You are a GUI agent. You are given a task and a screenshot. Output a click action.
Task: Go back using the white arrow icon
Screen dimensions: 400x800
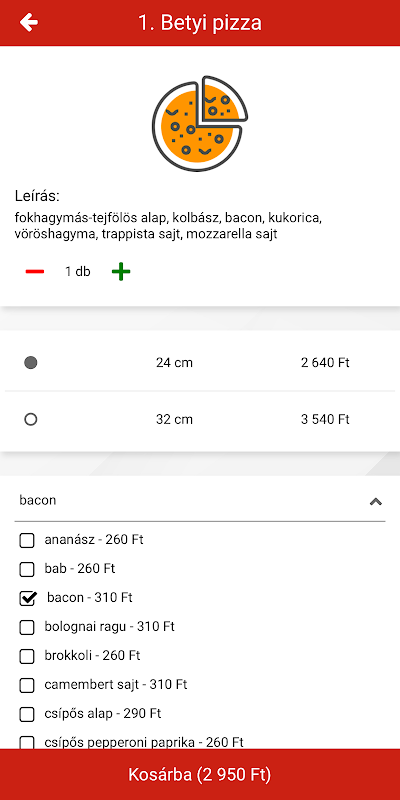(29, 22)
